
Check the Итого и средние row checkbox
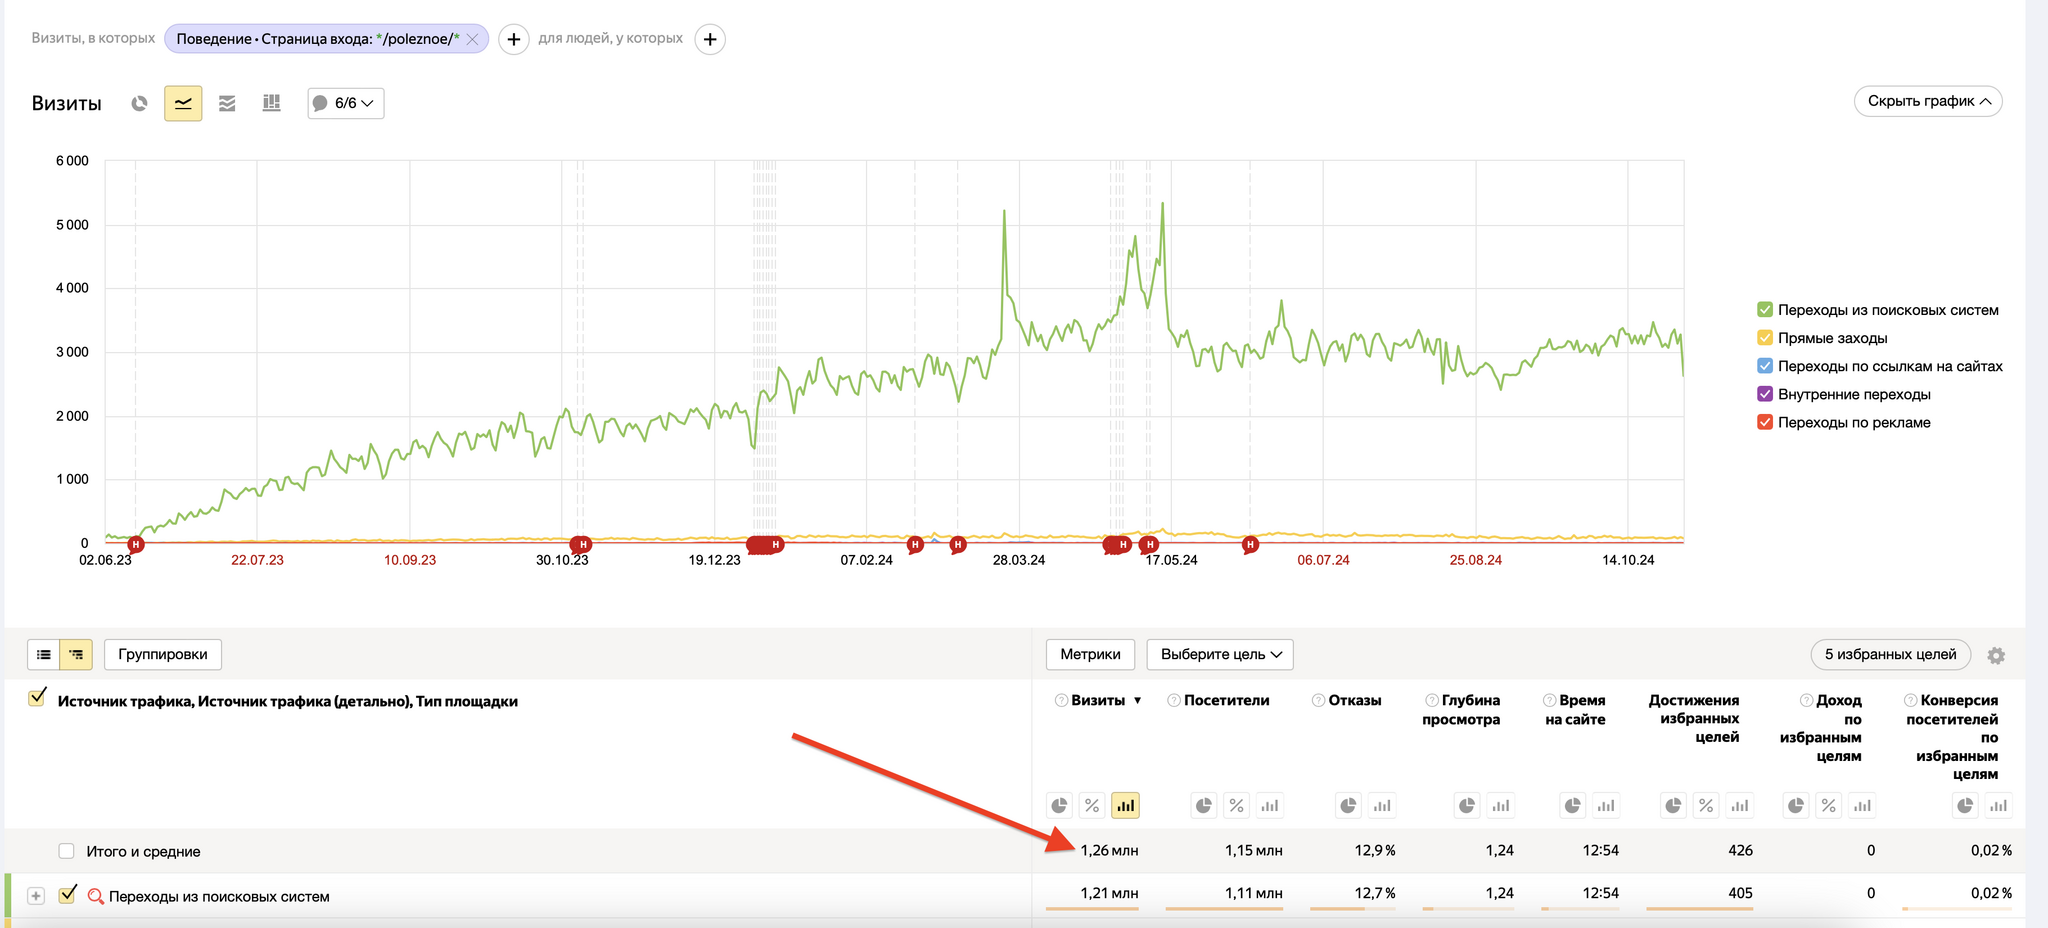66,851
